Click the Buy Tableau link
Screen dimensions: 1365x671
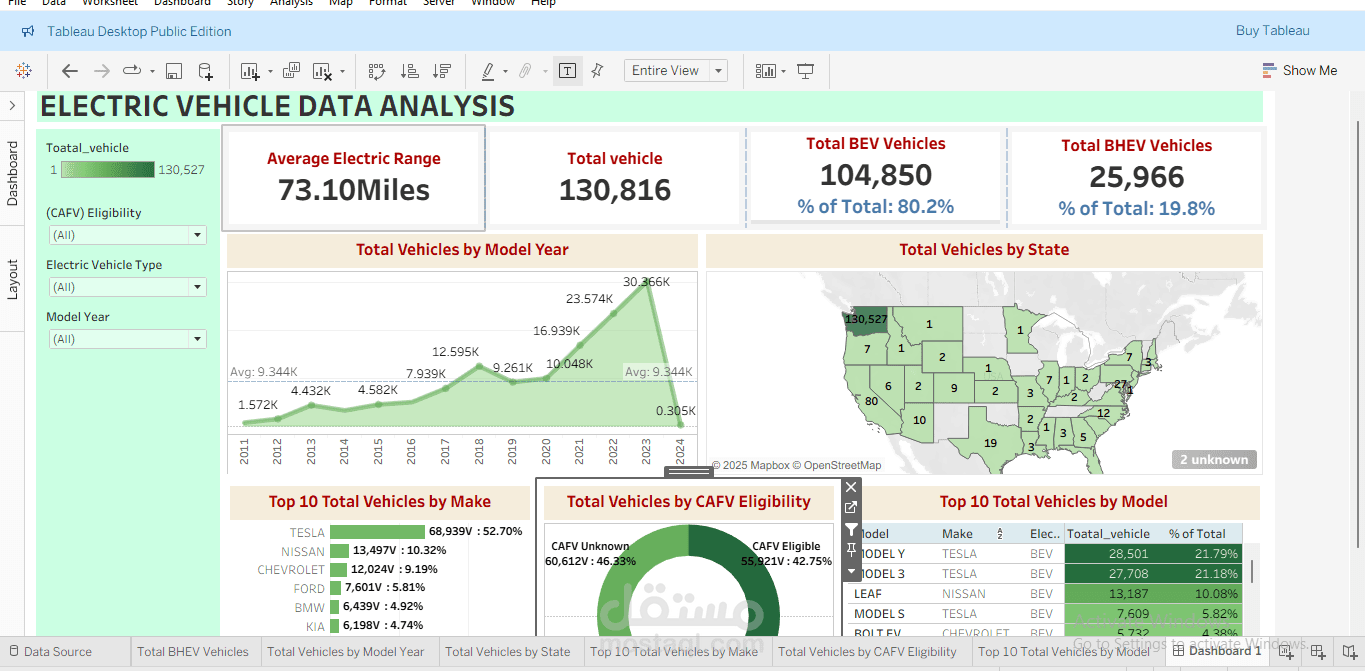pyautogui.click(x=1272, y=31)
